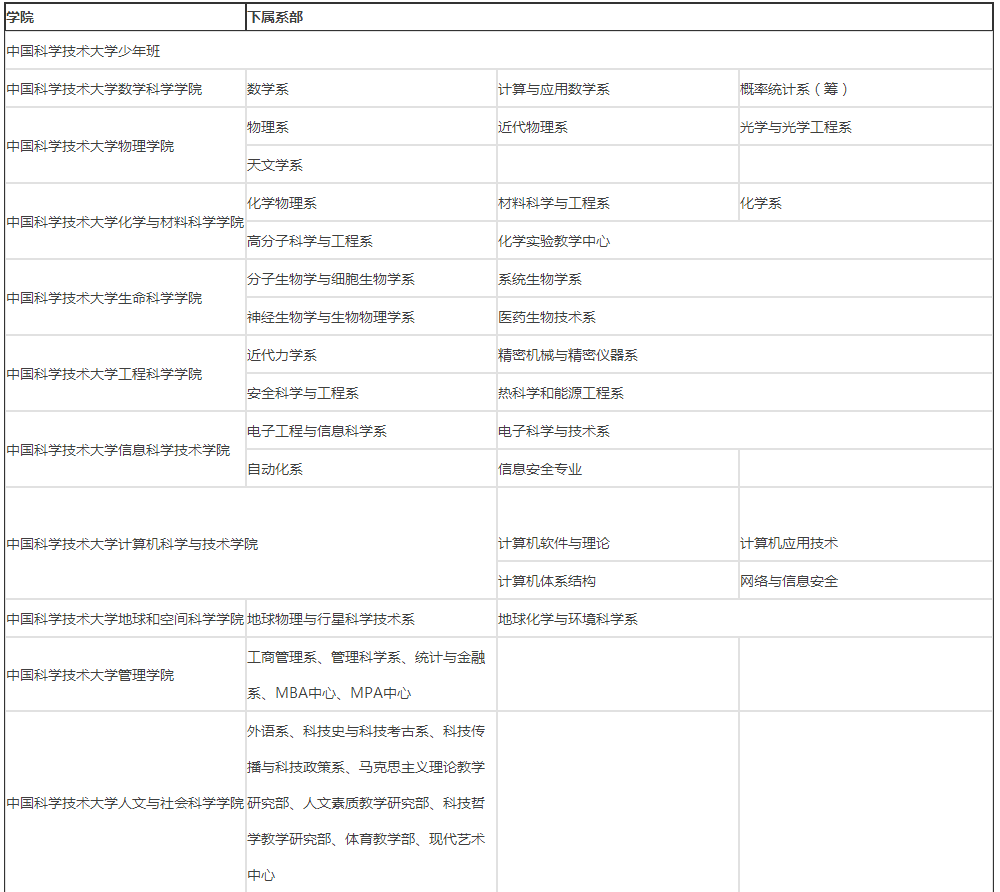Select 中国科学技术大学物理学院 cell
Image resolution: width=1000 pixels, height=892 pixels.
[125, 146]
